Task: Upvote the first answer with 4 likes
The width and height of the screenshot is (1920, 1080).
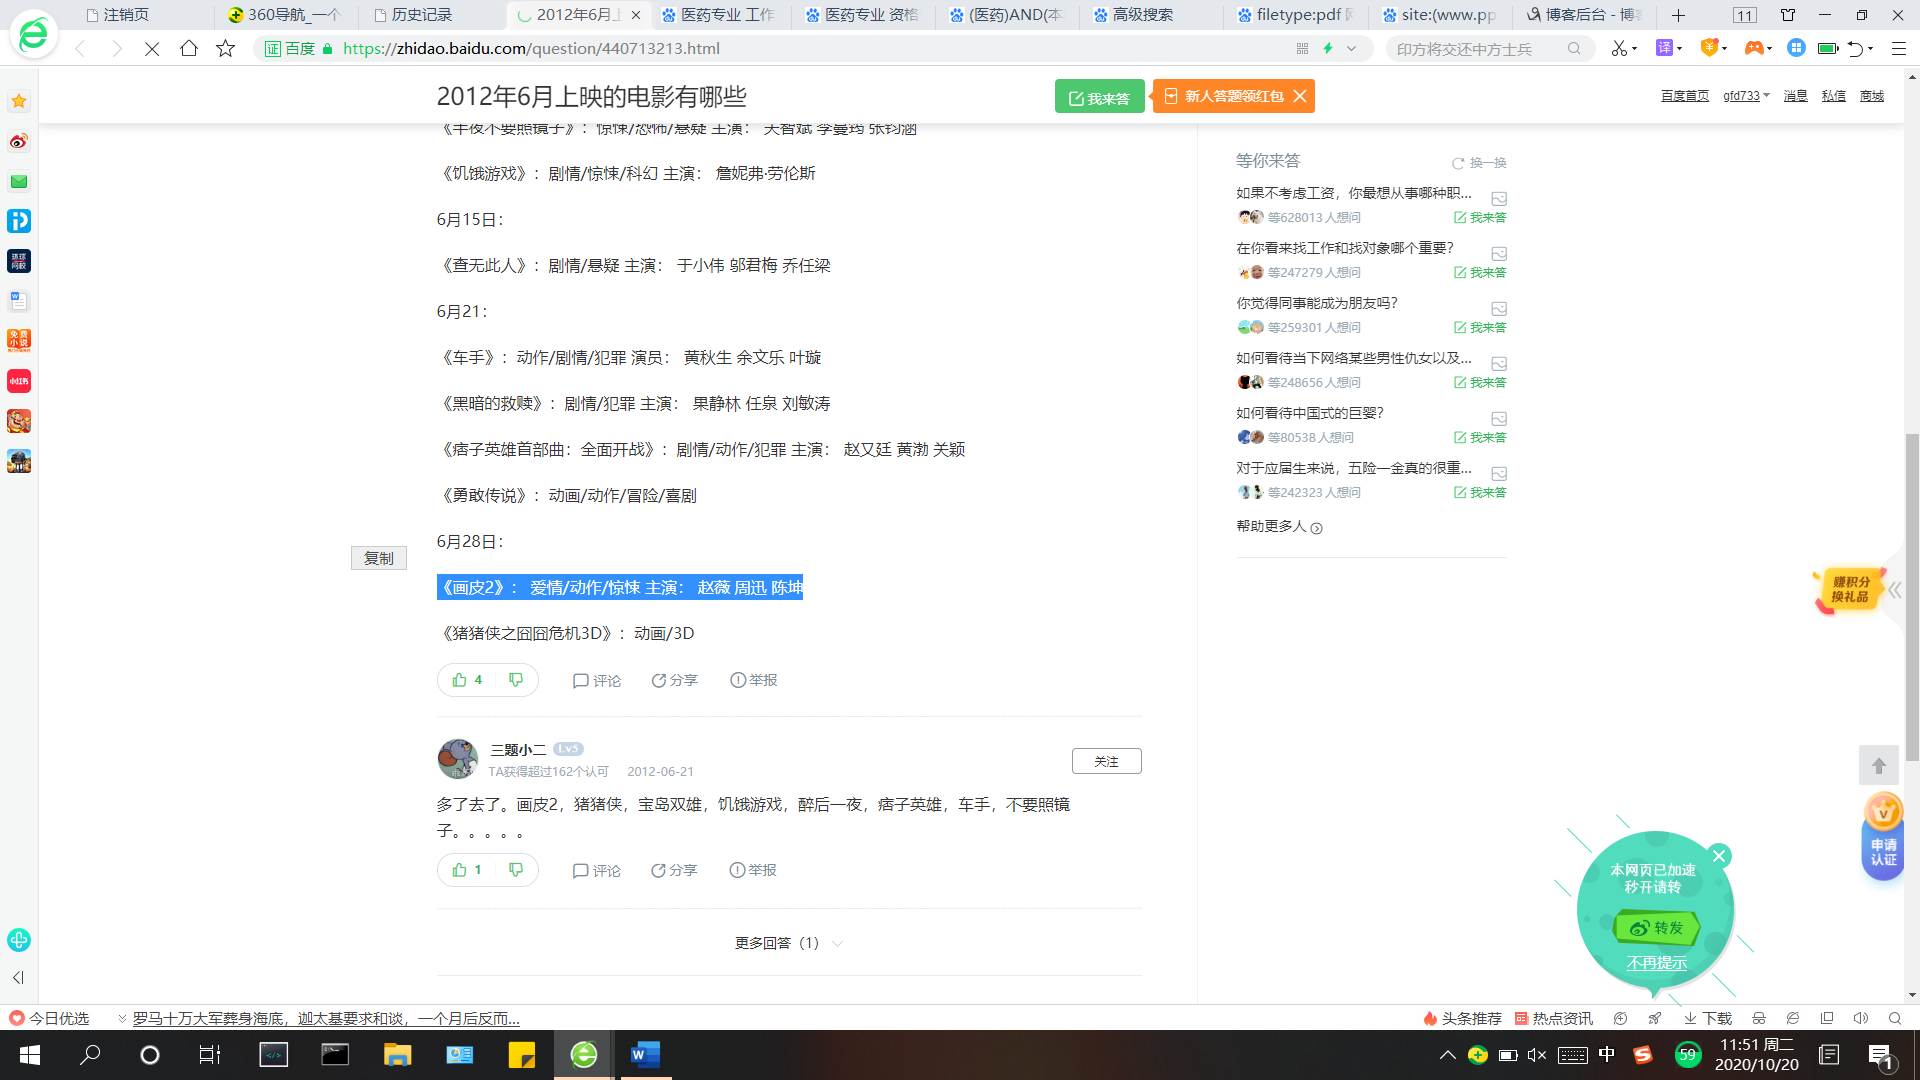Action: pyautogui.click(x=466, y=680)
